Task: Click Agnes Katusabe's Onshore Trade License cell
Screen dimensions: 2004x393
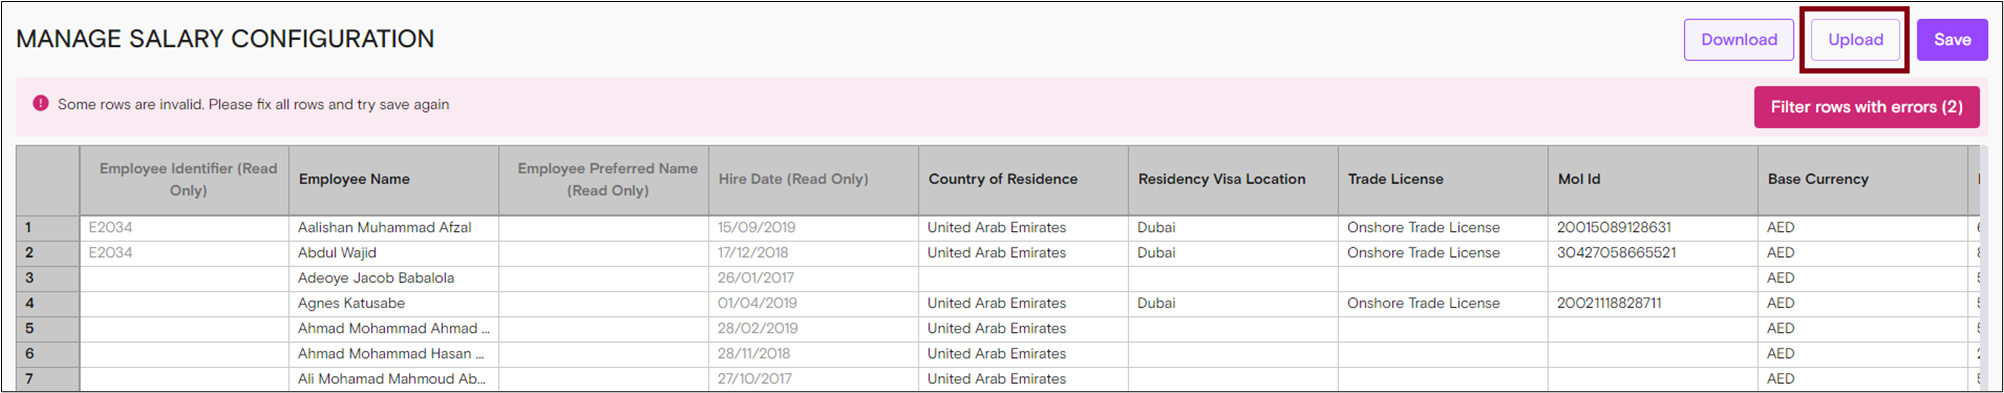Action: point(1443,303)
